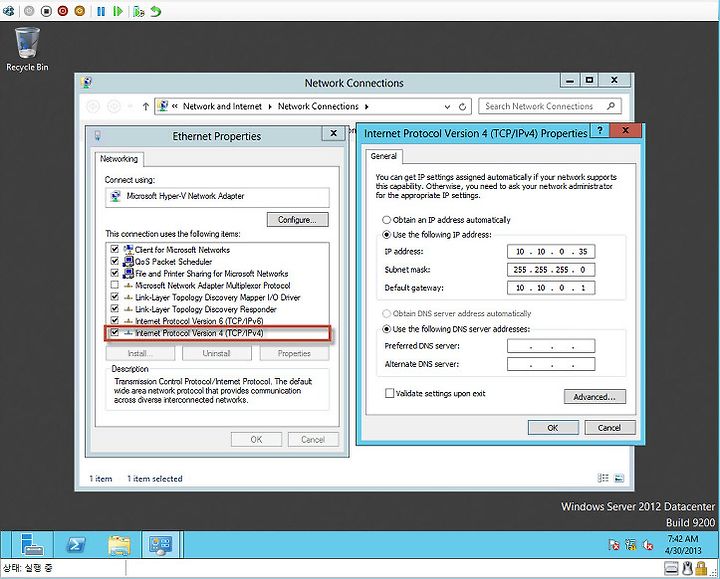Refresh the Network Connections address bar
The image size is (720, 579).
(x=462, y=107)
